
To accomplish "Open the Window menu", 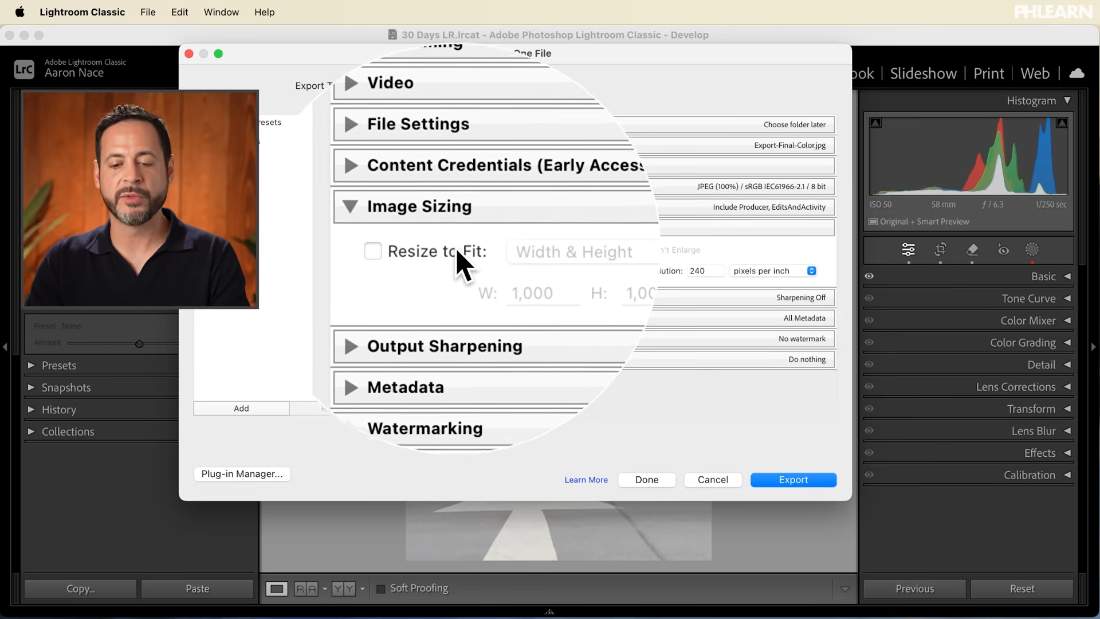I will point(221,12).
